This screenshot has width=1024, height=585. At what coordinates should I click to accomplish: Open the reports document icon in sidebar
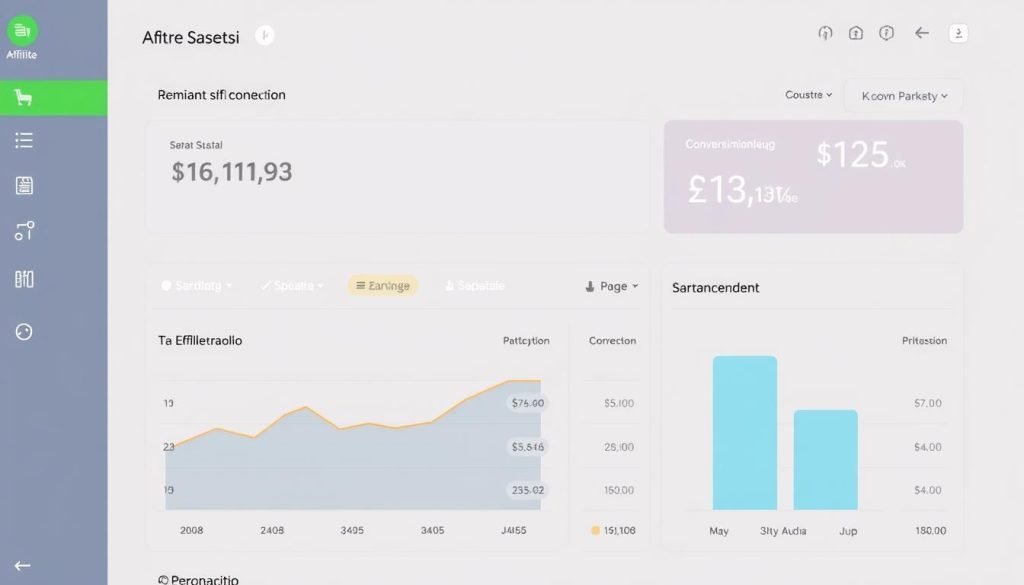click(x=24, y=185)
